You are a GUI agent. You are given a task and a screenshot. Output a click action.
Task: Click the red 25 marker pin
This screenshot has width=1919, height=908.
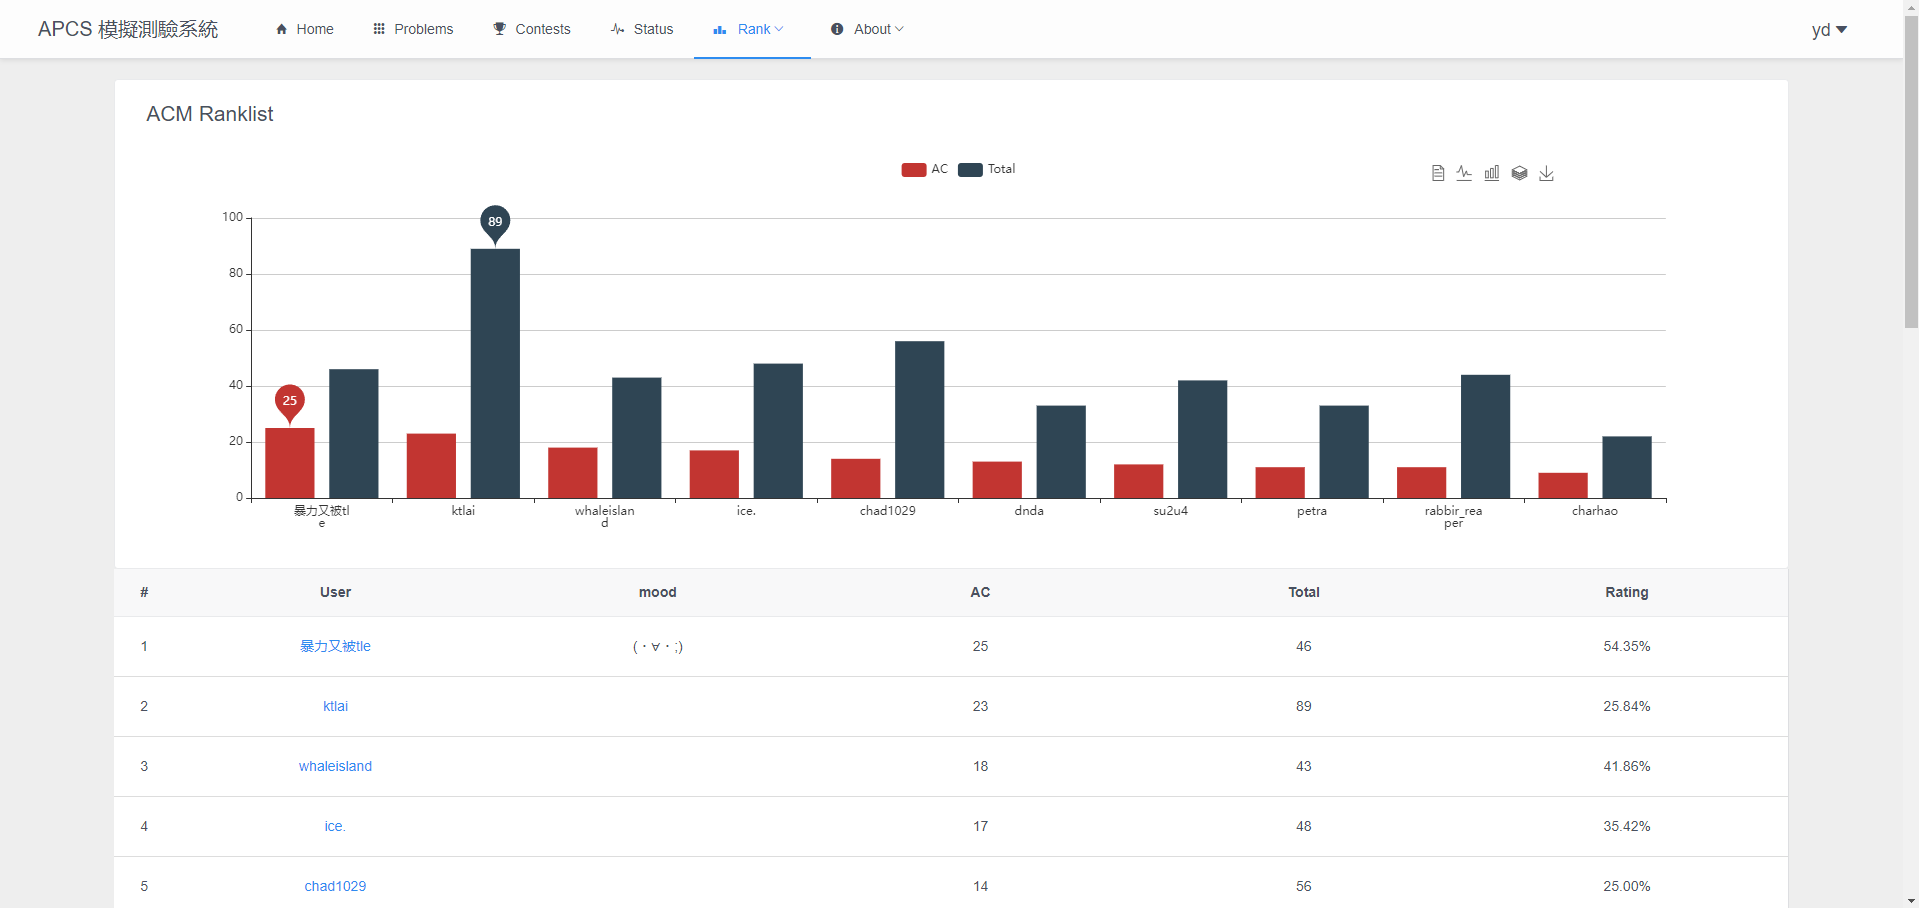[x=290, y=400]
